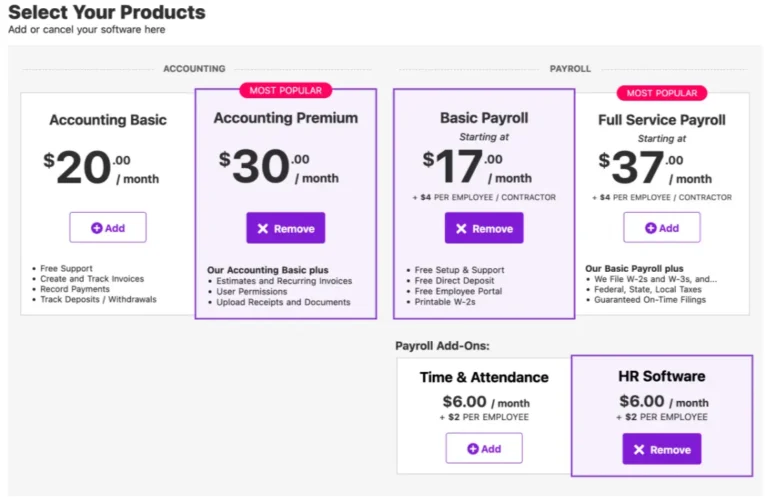
Task: Click the X icon on HR Software Remove
Action: (x=639, y=450)
